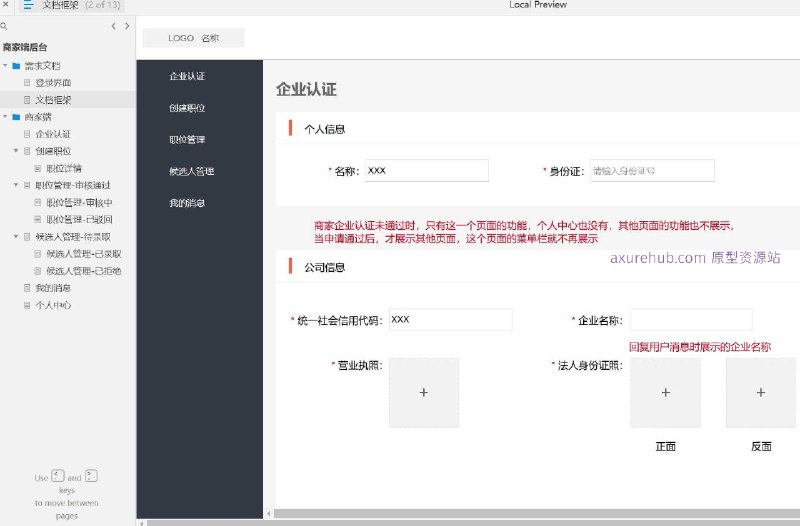Go to next page arrow
800x526 pixels.
[x=127, y=26]
